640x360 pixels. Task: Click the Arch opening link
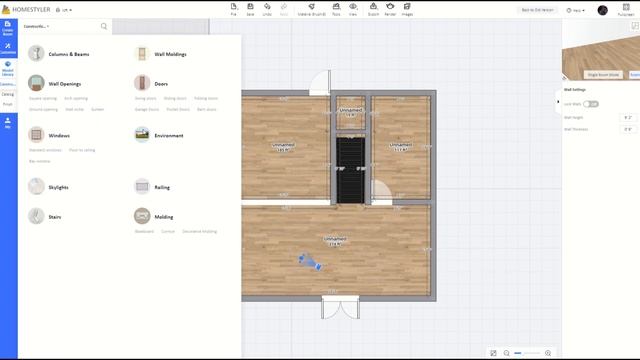[76, 98]
